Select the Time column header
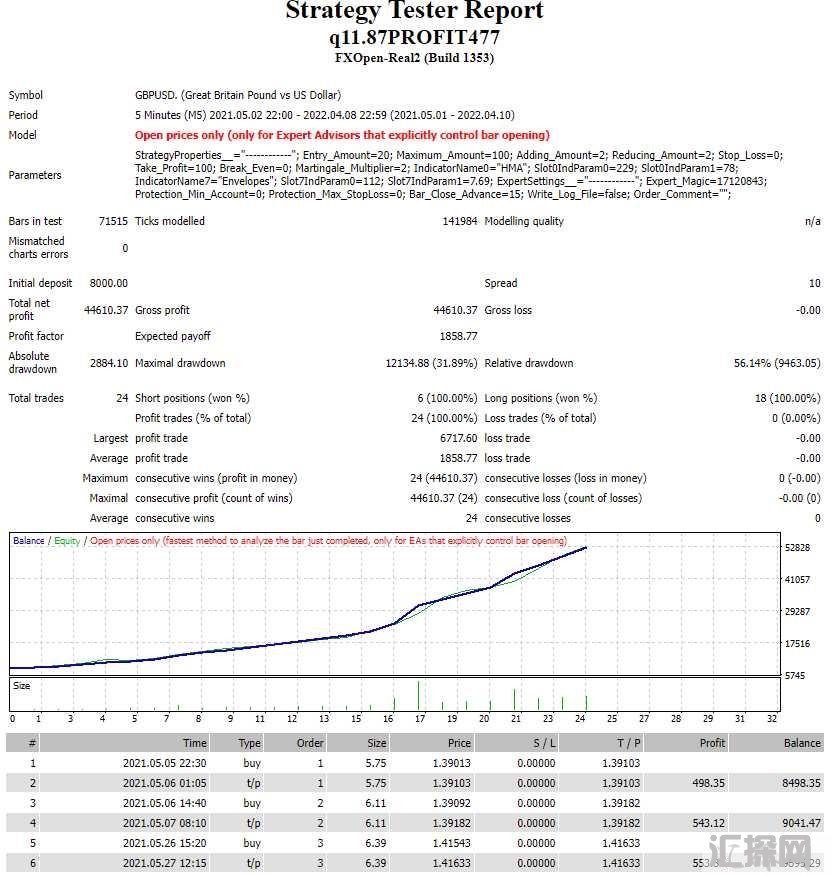 click(x=194, y=743)
